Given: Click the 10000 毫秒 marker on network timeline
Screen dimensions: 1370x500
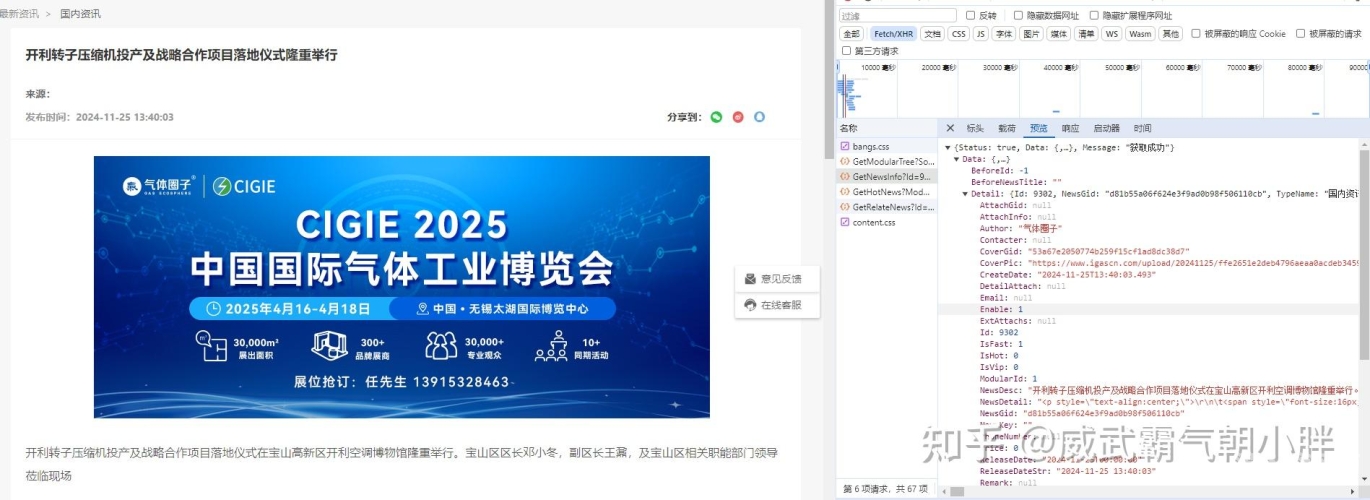Looking at the screenshot, I should point(878,67).
